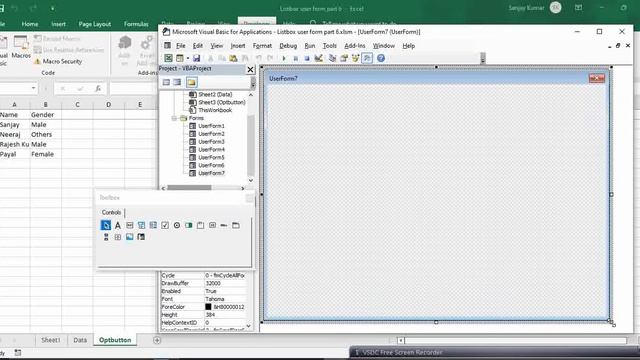This screenshot has height=360, width=640.
Task: Switch to the Data sheet tab in Excel
Action: (x=80, y=340)
